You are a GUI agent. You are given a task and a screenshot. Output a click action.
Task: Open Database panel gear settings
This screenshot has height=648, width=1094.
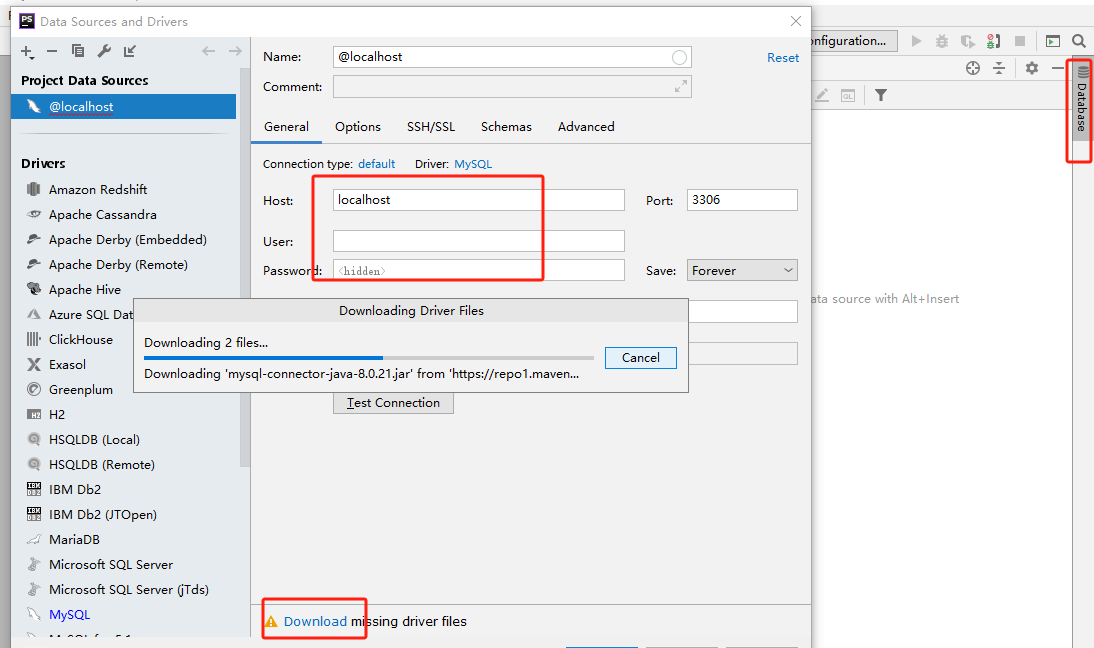coord(1032,68)
